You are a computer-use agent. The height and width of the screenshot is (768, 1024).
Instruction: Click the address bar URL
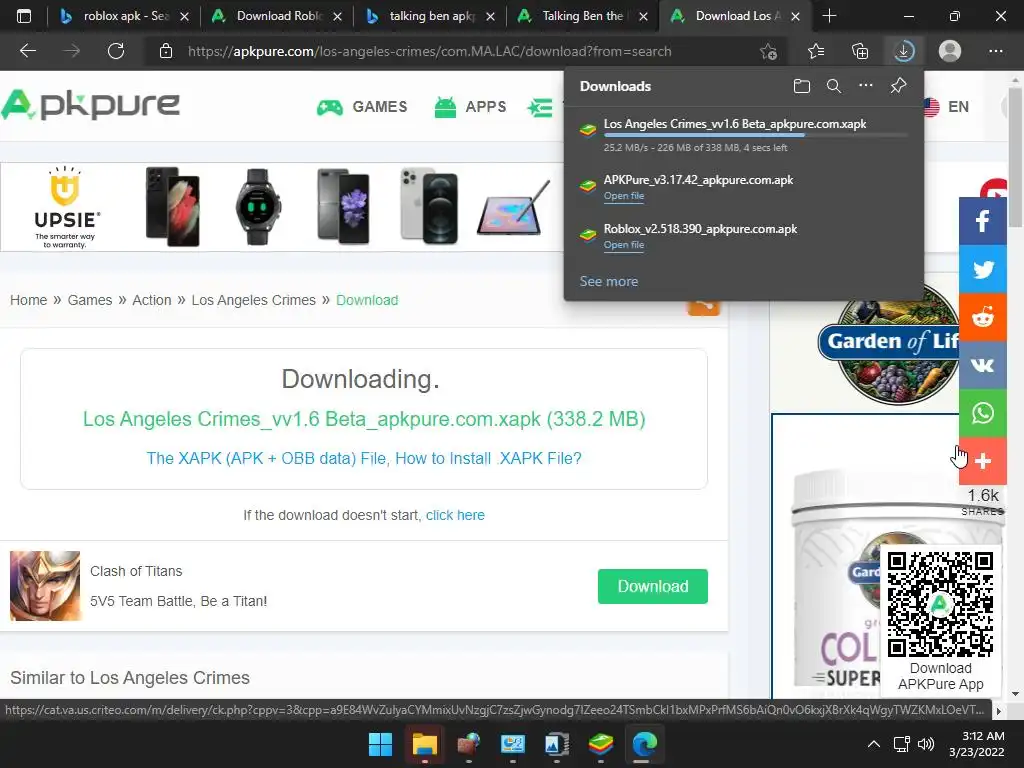tap(429, 51)
